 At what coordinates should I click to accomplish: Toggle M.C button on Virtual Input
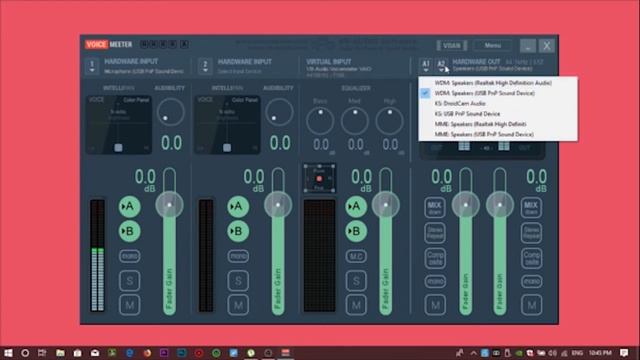pyautogui.click(x=356, y=256)
